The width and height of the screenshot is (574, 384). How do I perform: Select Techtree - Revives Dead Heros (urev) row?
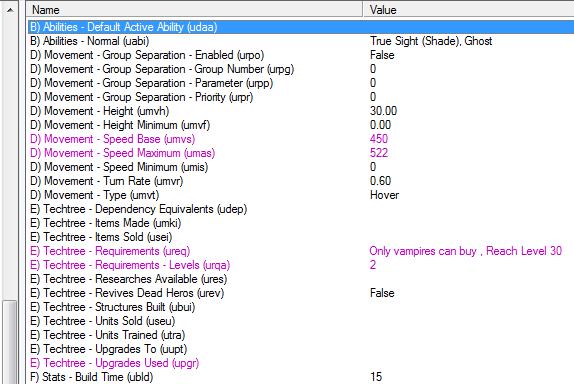coord(301,293)
